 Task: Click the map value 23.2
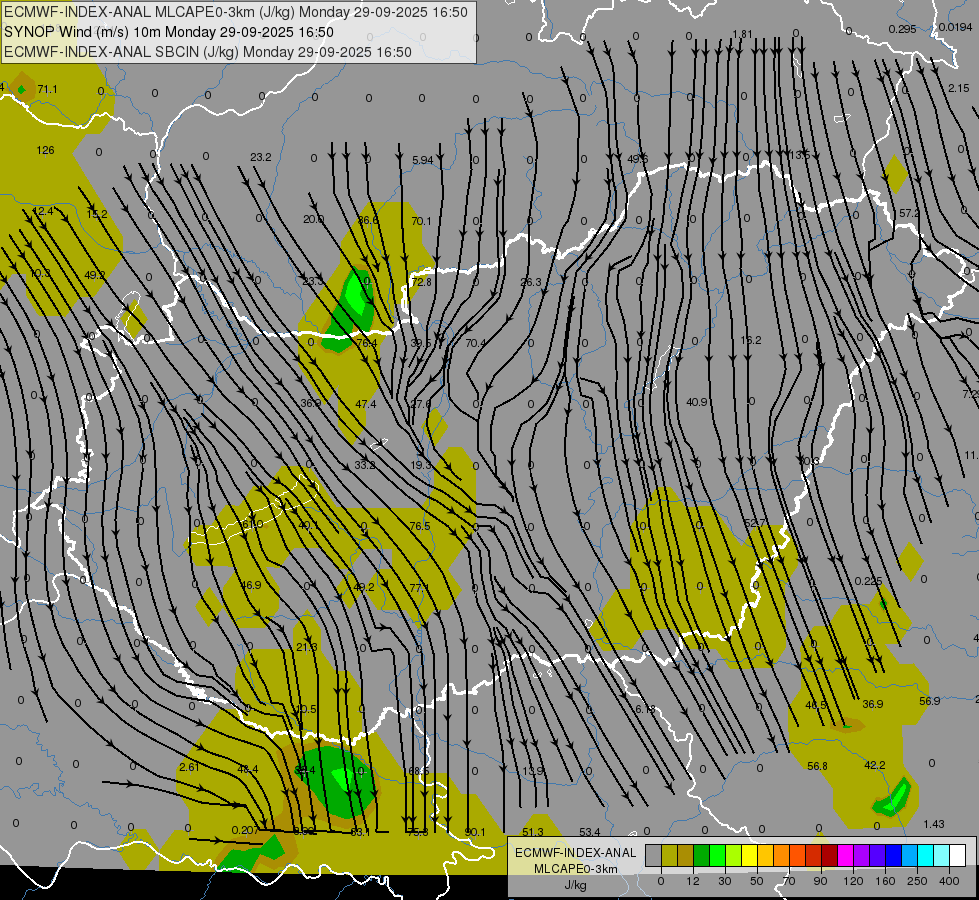pos(261,157)
